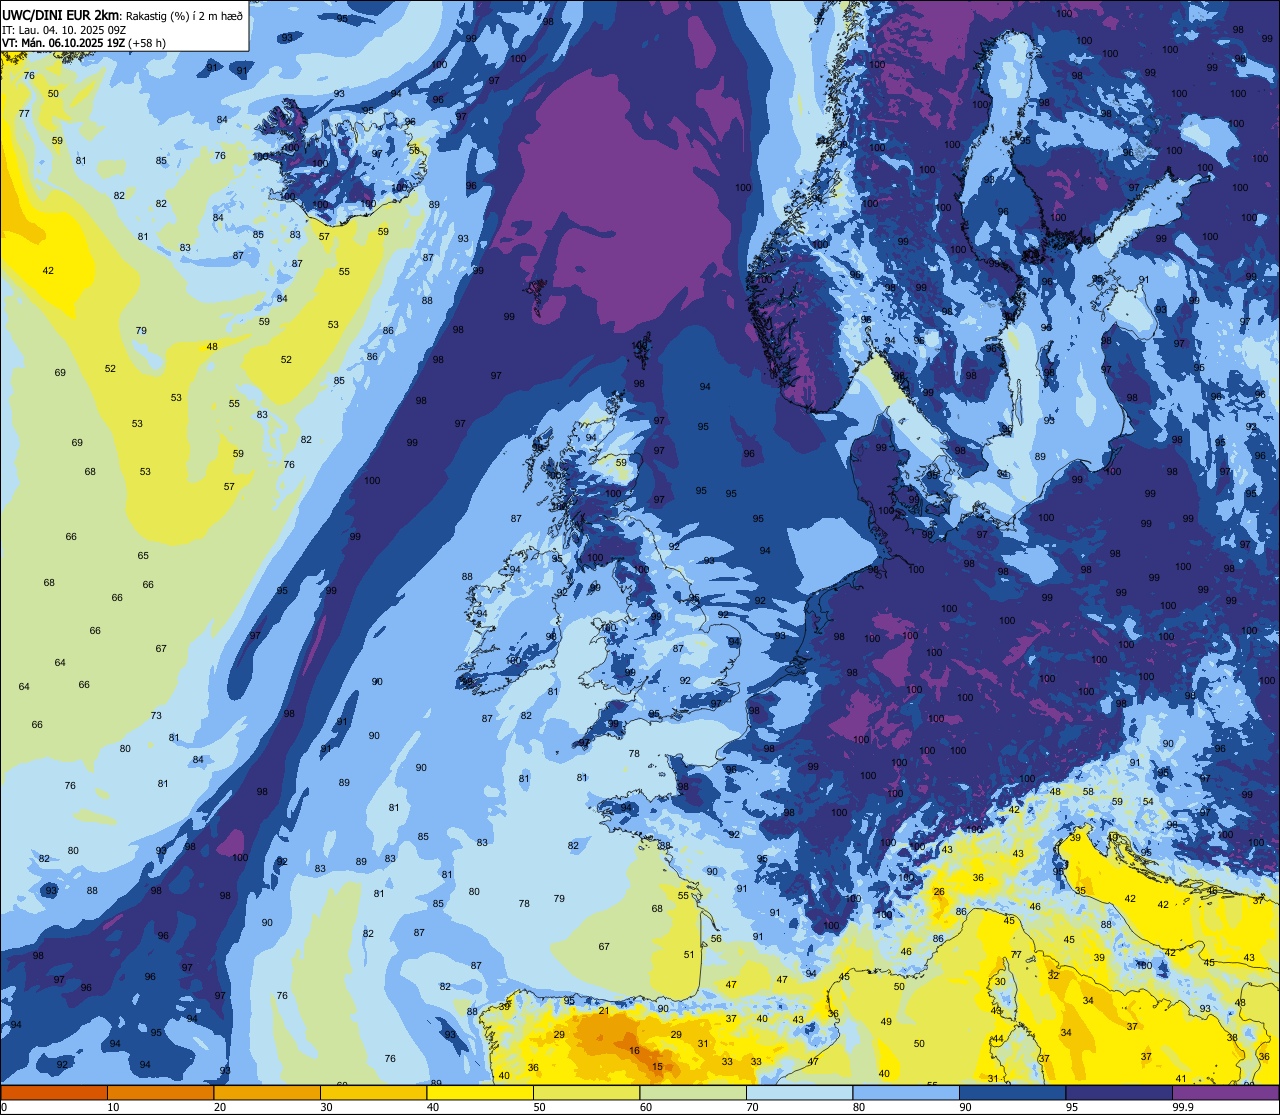Screen dimensions: 1280x1115
Task: Click the purple above-99.9 legend swatch
Action: tap(1225, 1092)
